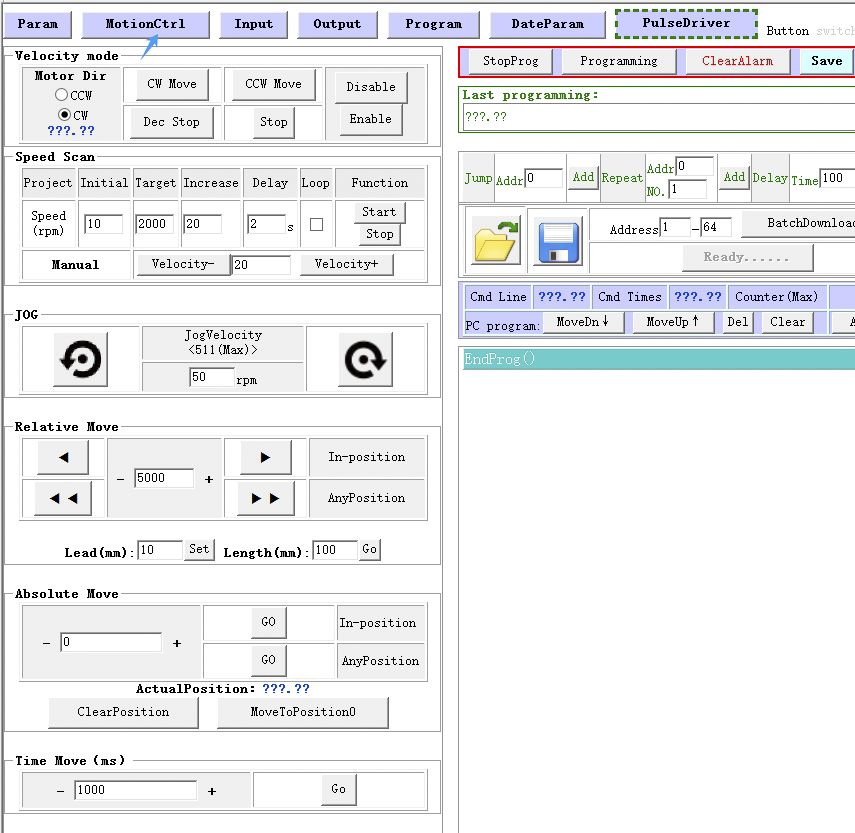Click the ClearAlarm button

click(736, 61)
